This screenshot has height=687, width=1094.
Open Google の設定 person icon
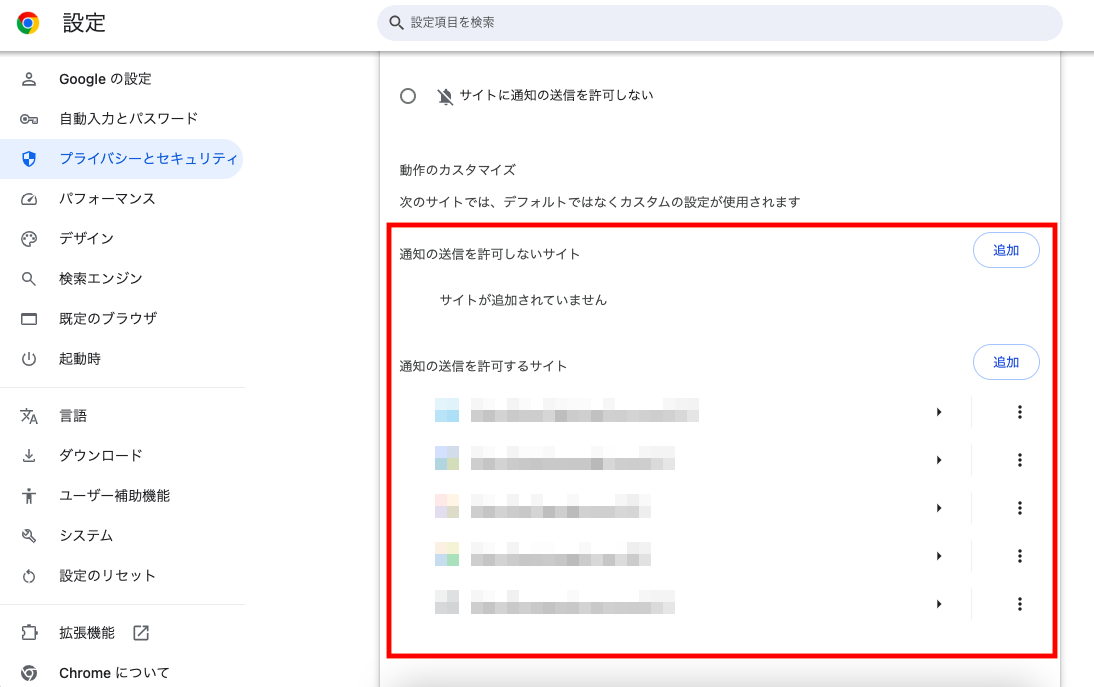(x=29, y=79)
